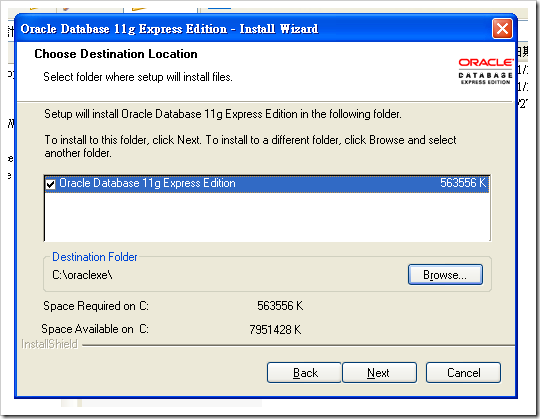Screen dimensions: 540x419
Task: Close the Install Wizard with red X
Action: pos(502,29)
